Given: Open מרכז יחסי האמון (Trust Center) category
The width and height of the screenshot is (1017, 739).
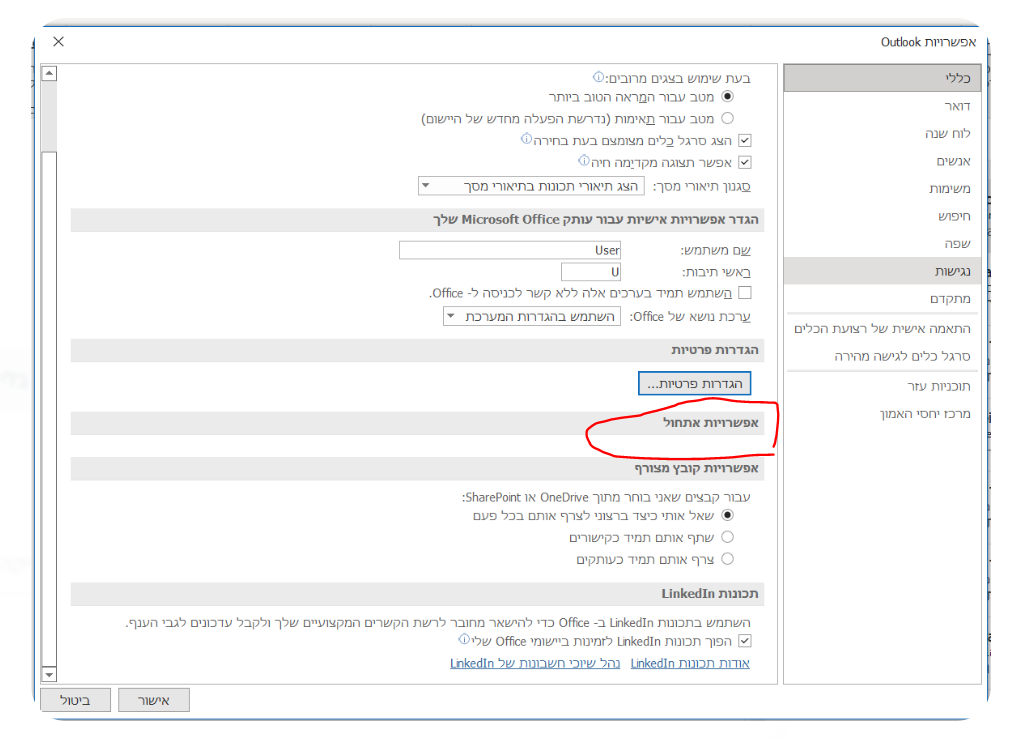Looking at the screenshot, I should click(925, 414).
